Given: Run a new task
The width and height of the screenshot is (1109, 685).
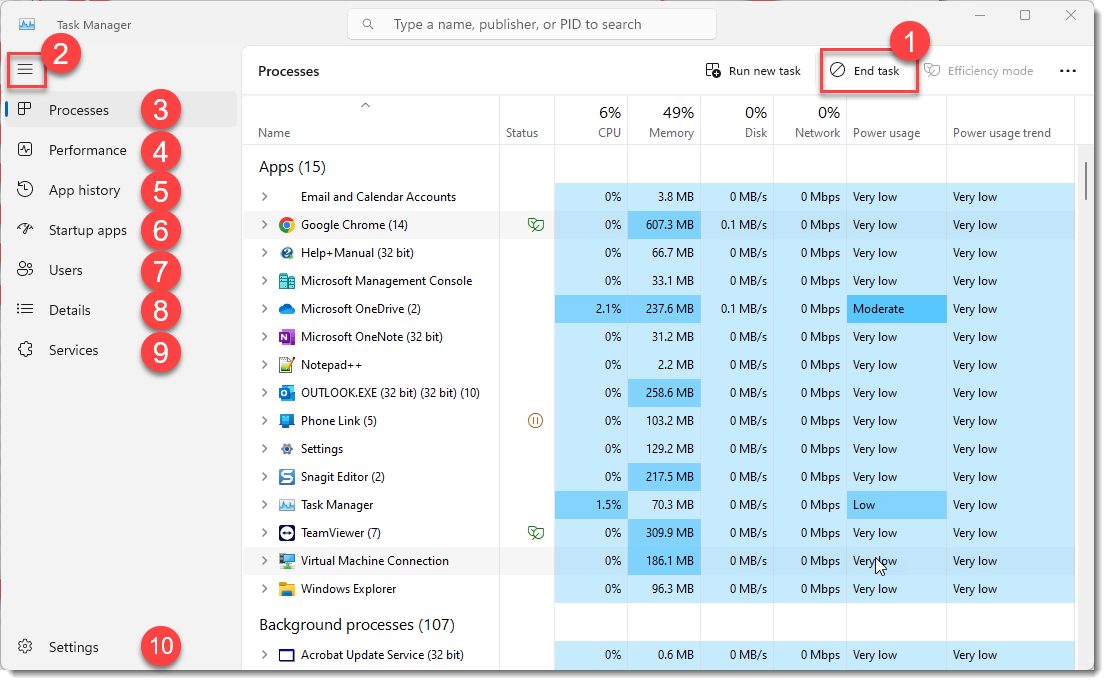Looking at the screenshot, I should click(x=754, y=70).
